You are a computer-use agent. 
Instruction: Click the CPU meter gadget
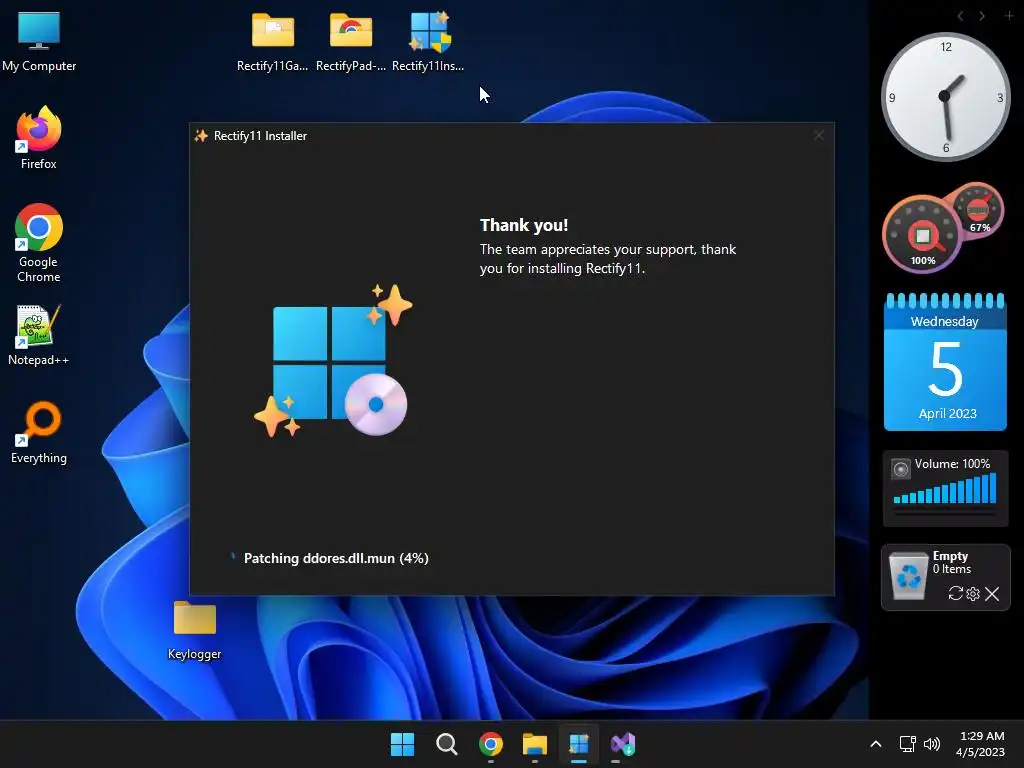pyautogui.click(x=922, y=234)
